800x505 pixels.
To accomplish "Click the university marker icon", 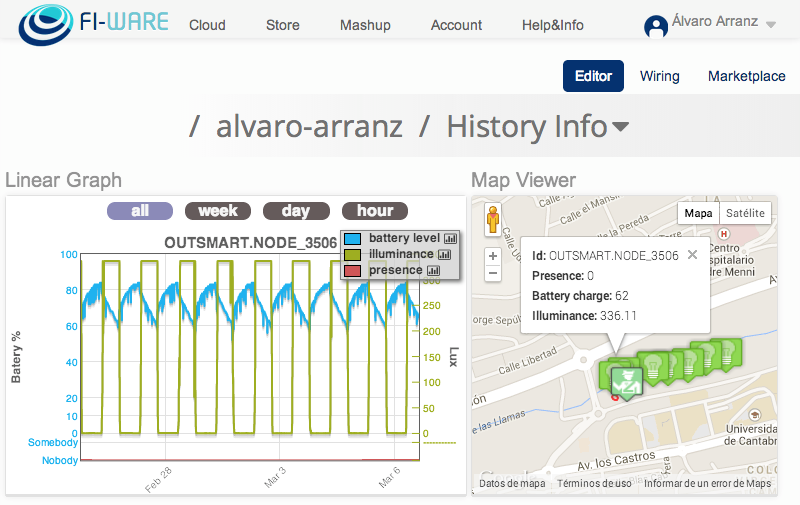I will click(x=755, y=415).
